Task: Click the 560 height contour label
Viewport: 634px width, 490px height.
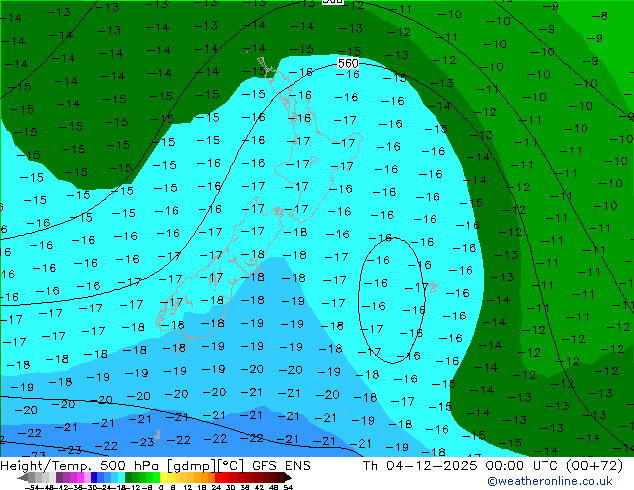Action: tap(348, 63)
